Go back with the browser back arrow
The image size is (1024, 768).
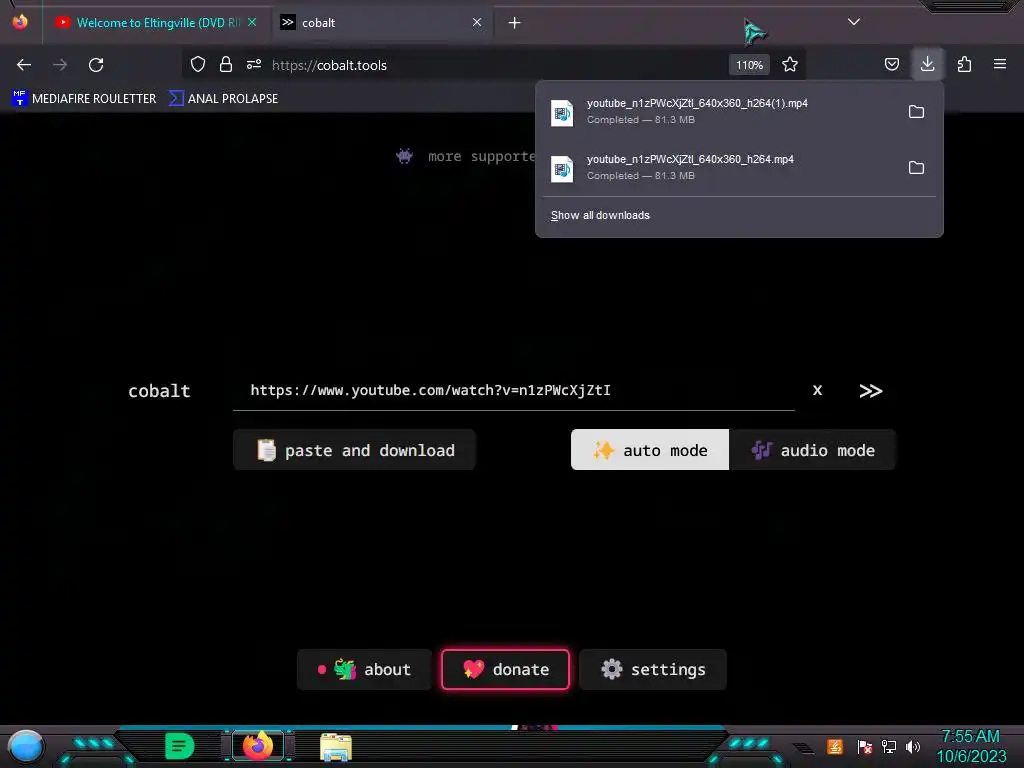(24, 65)
